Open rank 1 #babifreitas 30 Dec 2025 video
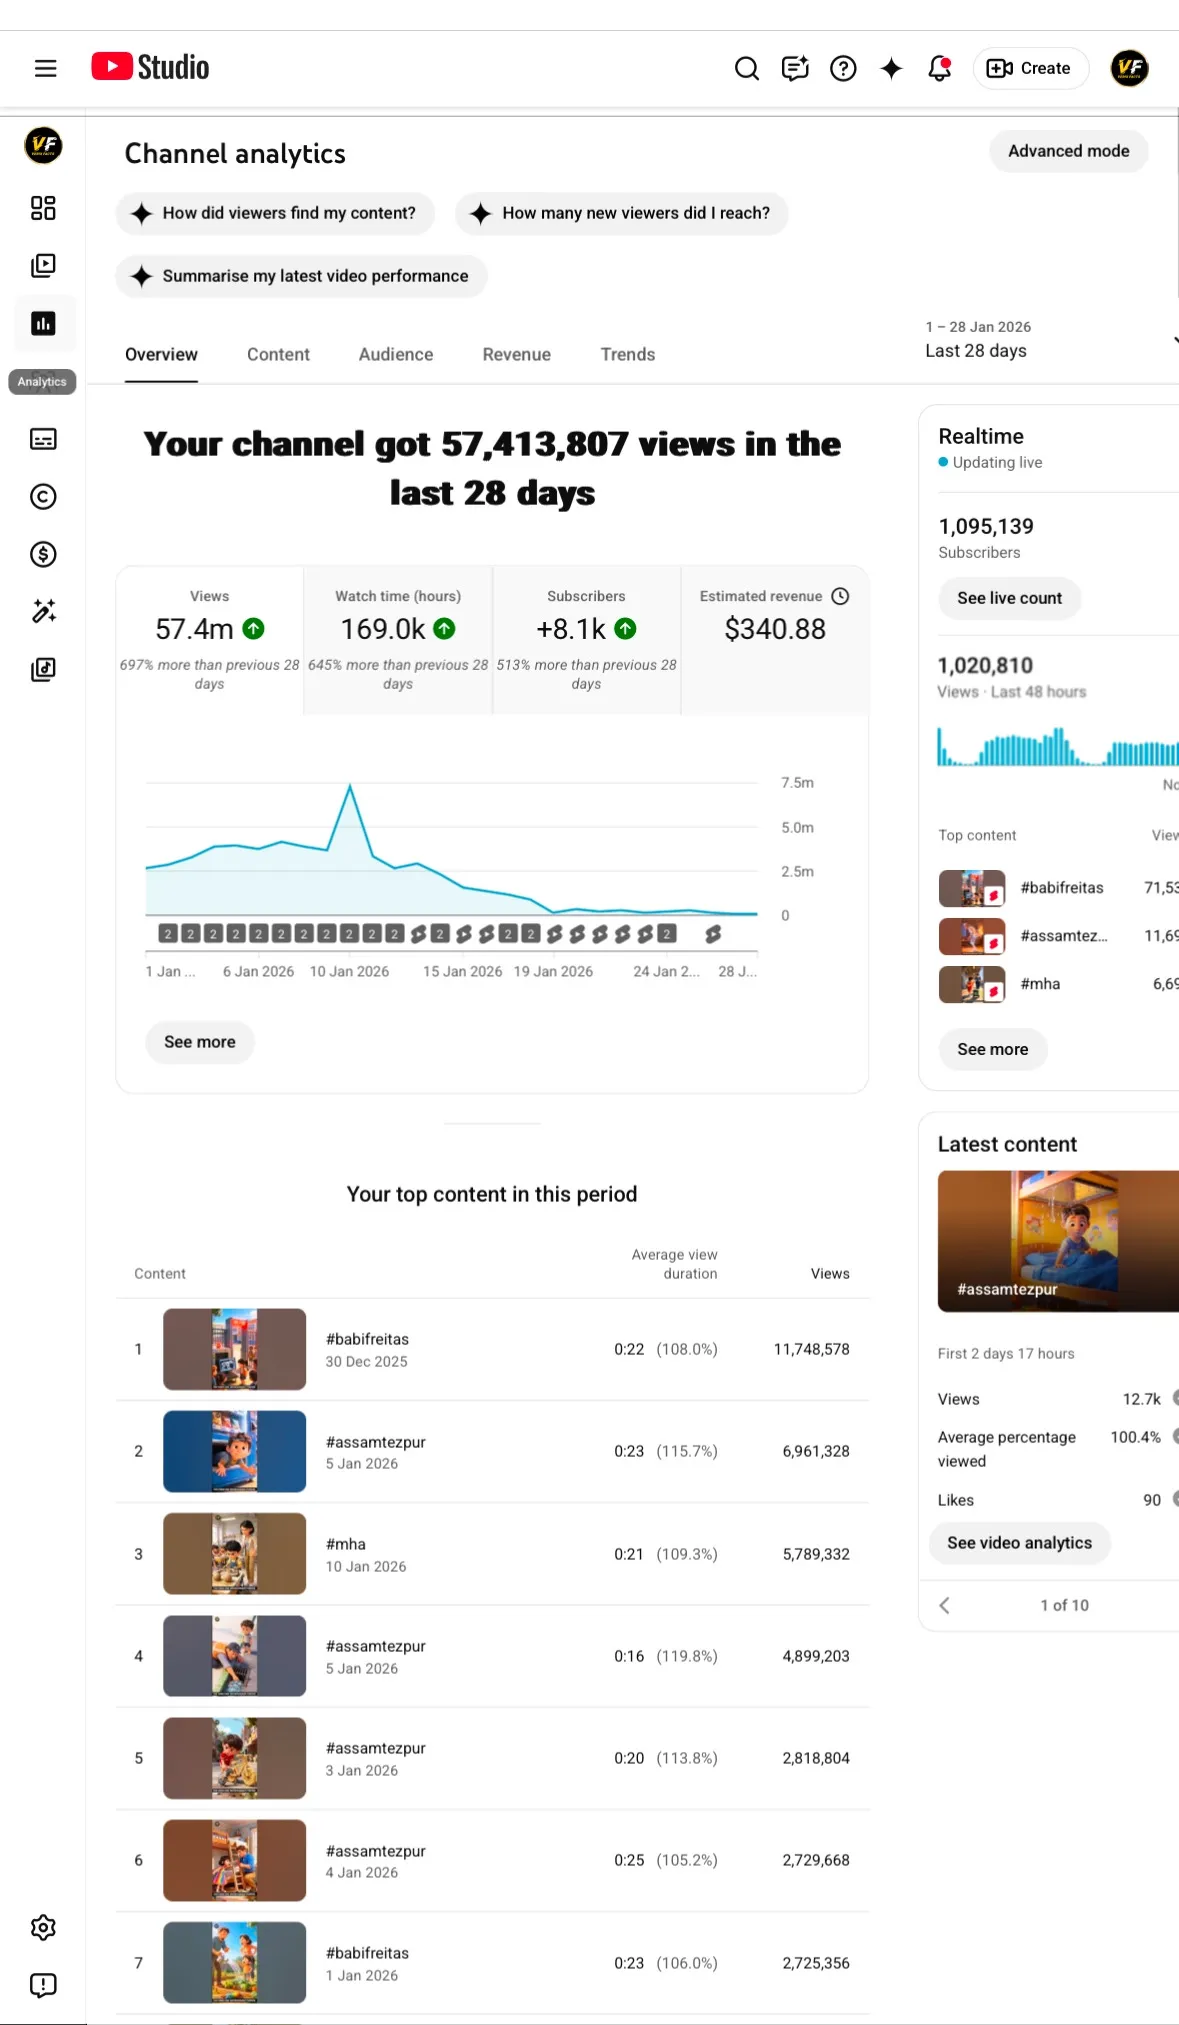This screenshot has height=2025, width=1179. pyautogui.click(x=492, y=1349)
